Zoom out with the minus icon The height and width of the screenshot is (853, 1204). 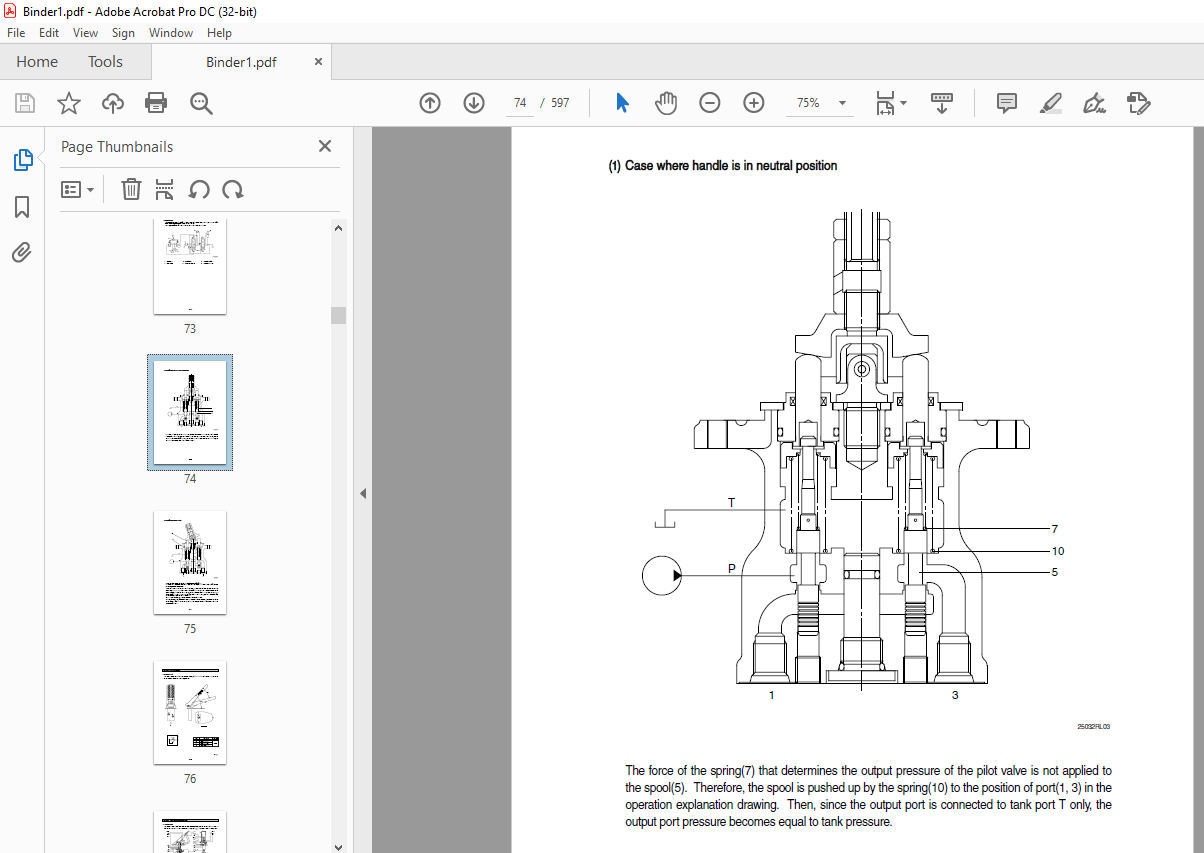point(710,103)
